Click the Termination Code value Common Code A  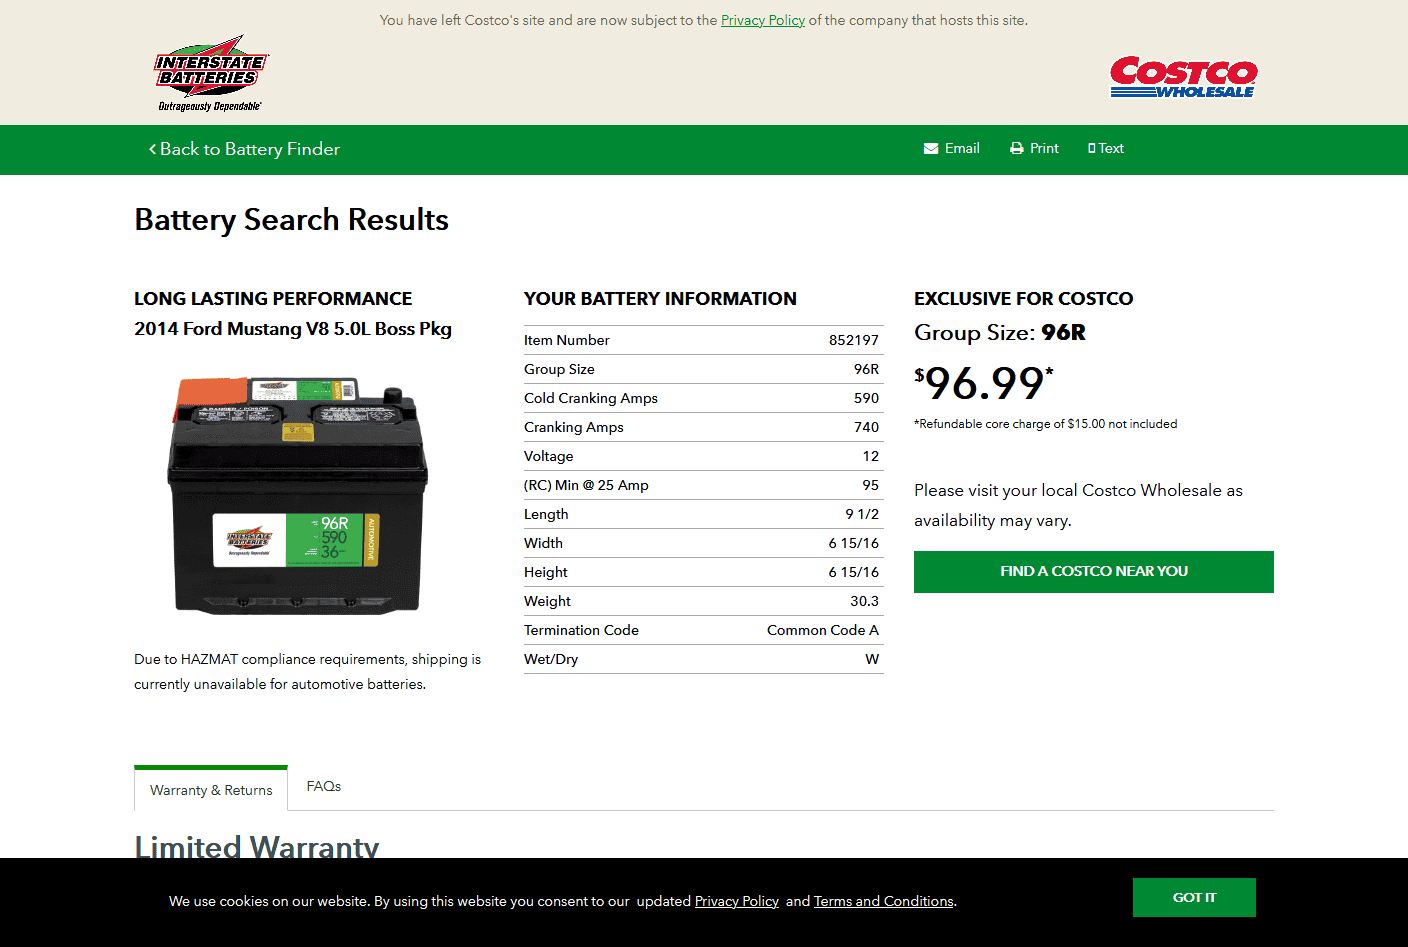[x=823, y=630]
